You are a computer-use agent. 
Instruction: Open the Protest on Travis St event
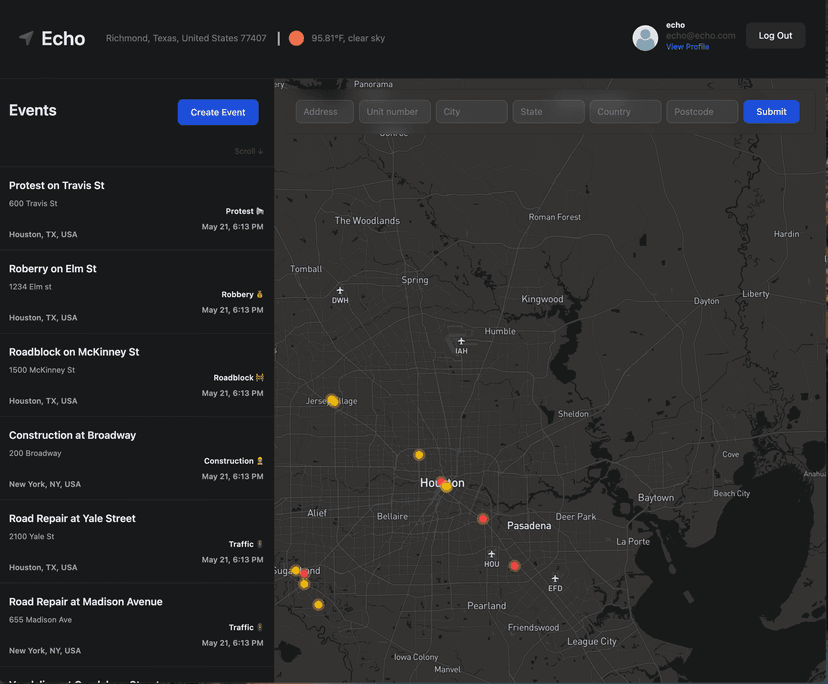pos(136,208)
